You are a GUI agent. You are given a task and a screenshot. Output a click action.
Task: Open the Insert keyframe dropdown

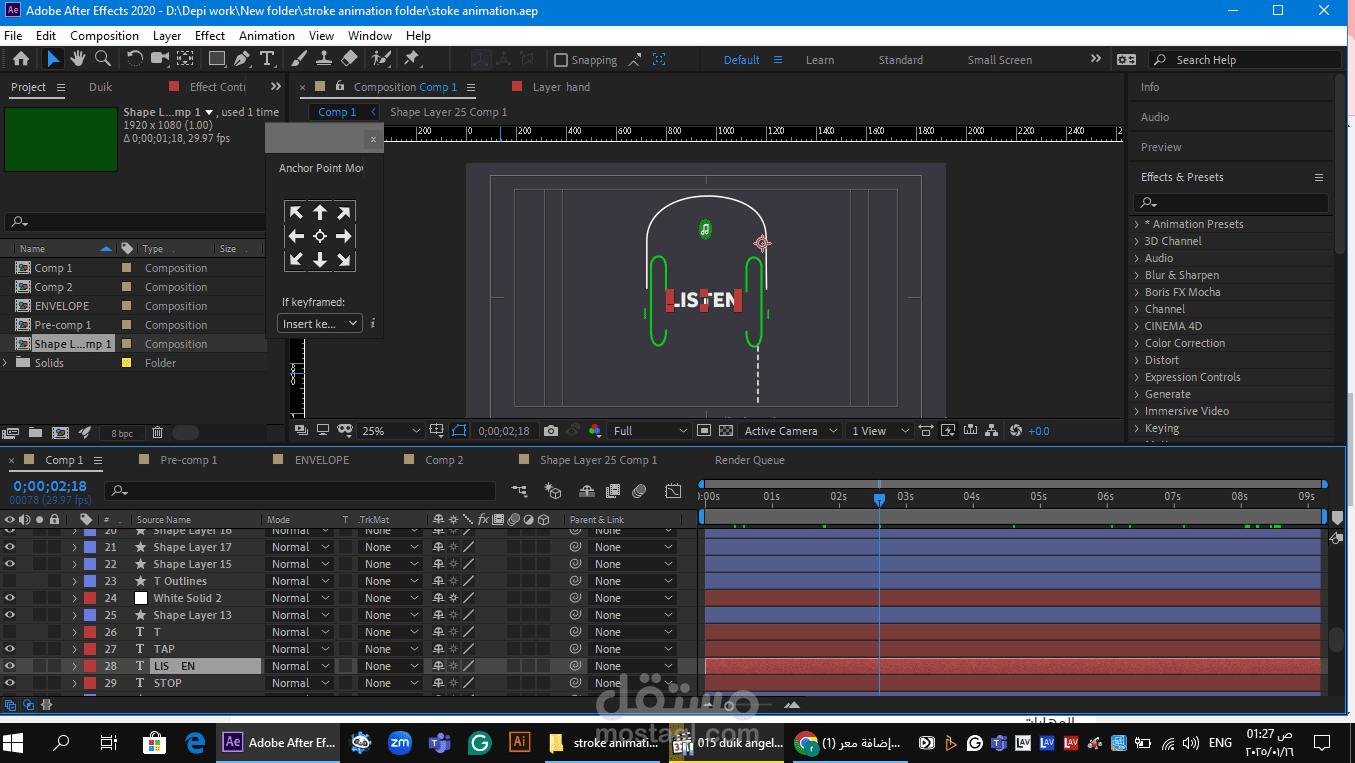320,324
